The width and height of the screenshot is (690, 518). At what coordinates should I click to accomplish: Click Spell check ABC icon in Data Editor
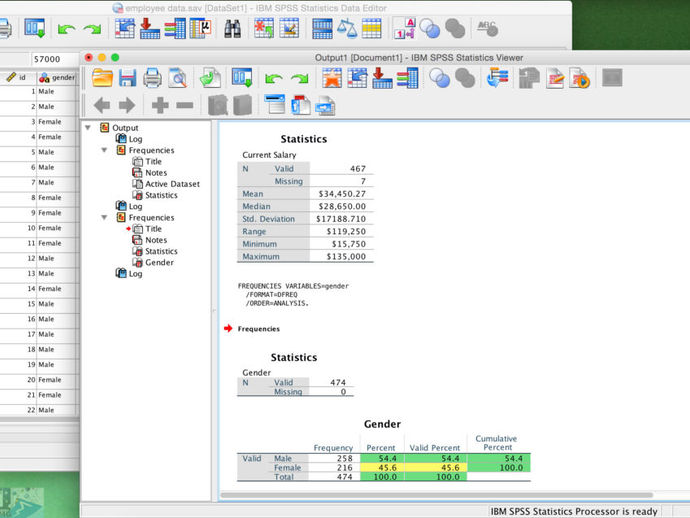[488, 29]
